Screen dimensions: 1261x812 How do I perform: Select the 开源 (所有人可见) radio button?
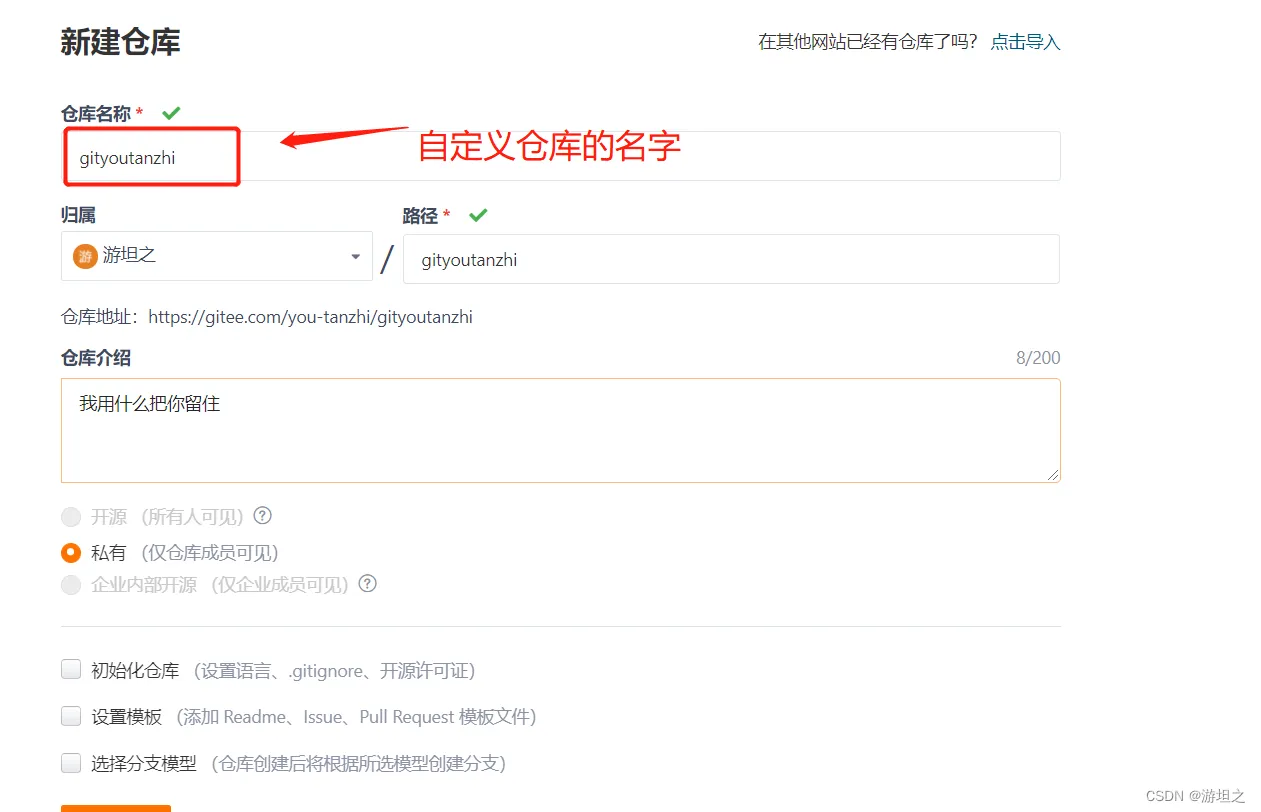click(71, 517)
